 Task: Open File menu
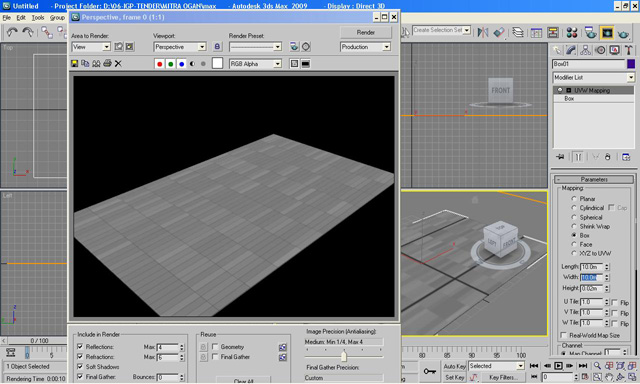click(7, 18)
